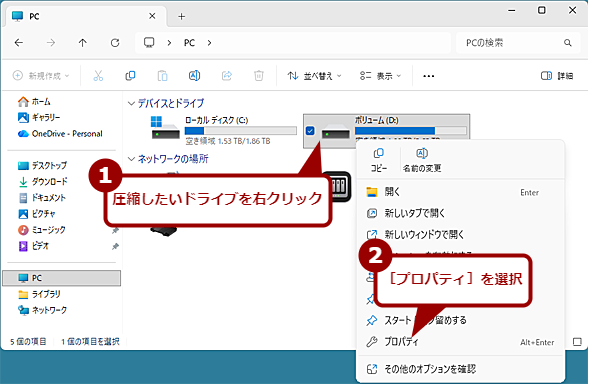Open Documents folder in sidebar
Screen dimensions: 589x385
coord(42,198)
